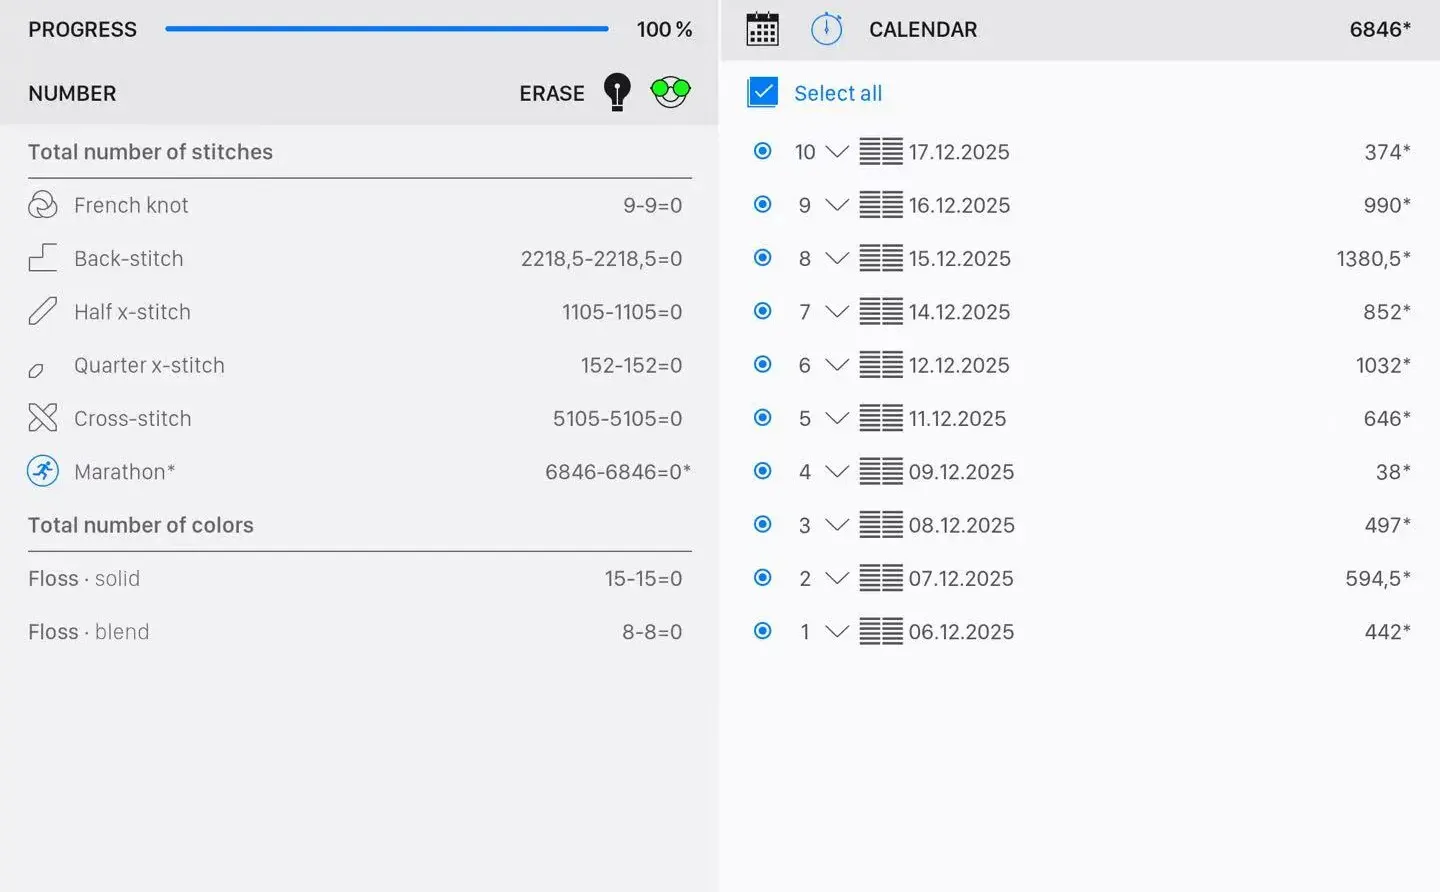The width and height of the screenshot is (1440, 892).
Task: Click the Quarter x-stitch icon
Action: (36, 371)
